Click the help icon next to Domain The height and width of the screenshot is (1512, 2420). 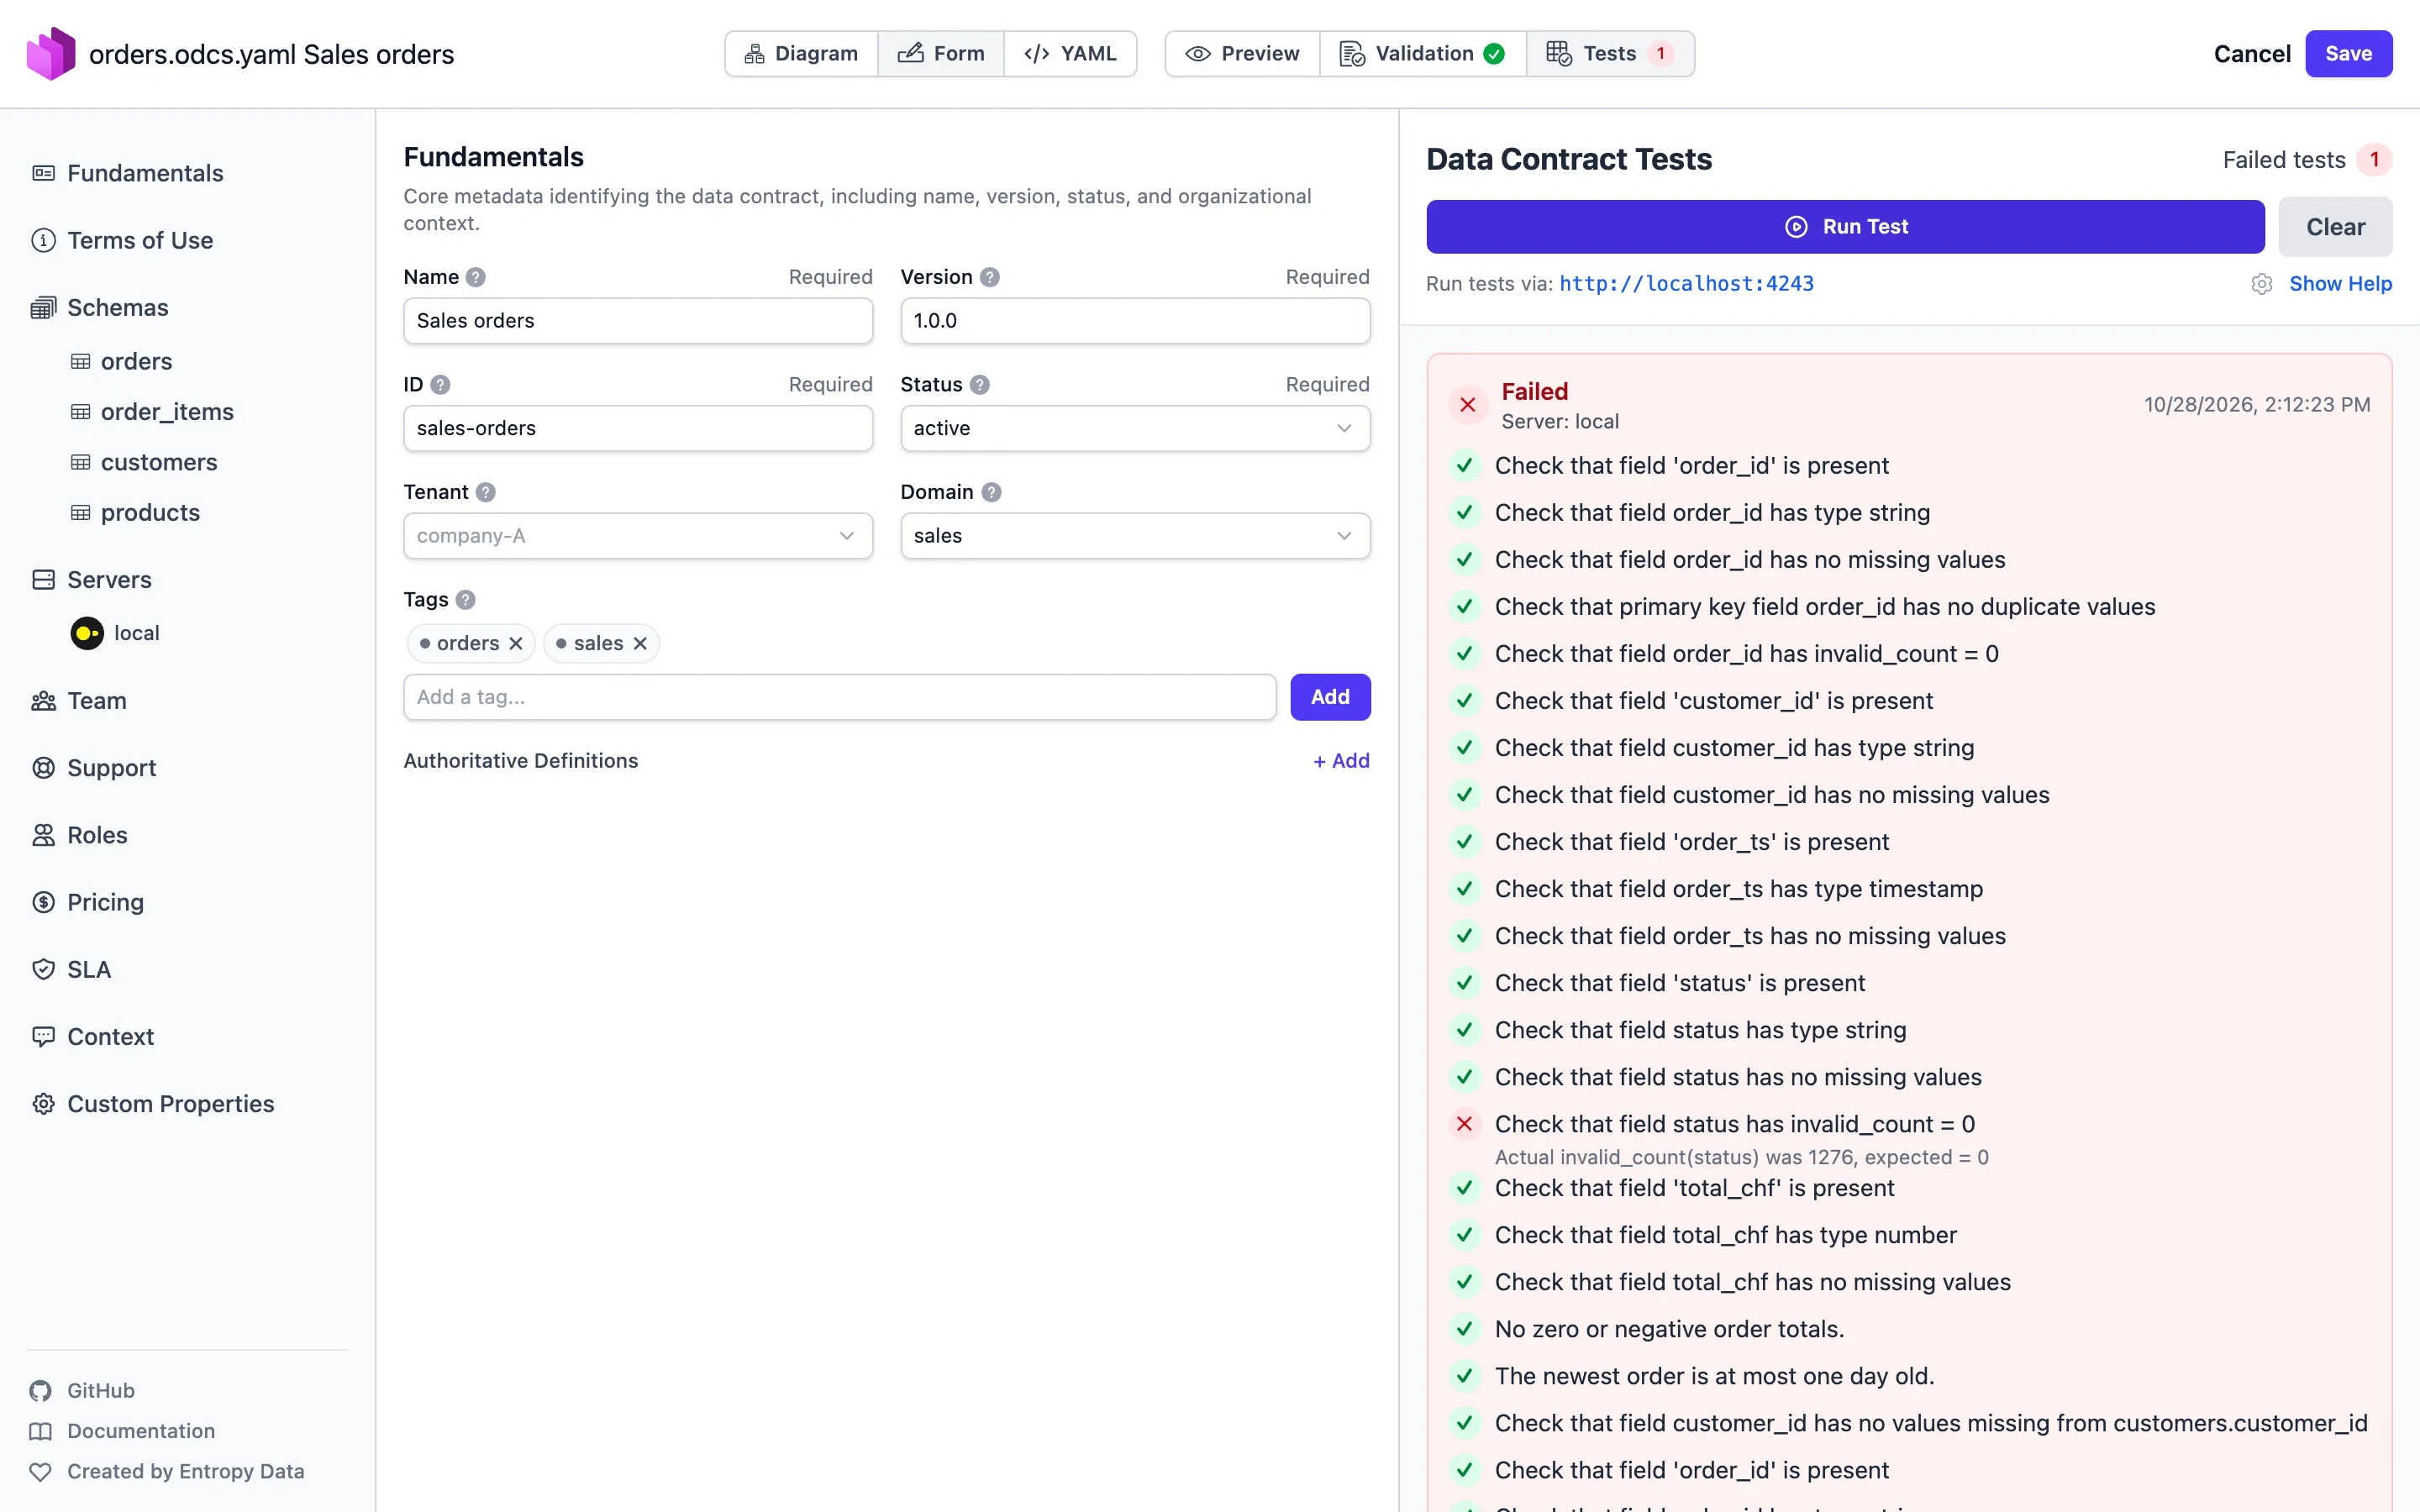991,492
